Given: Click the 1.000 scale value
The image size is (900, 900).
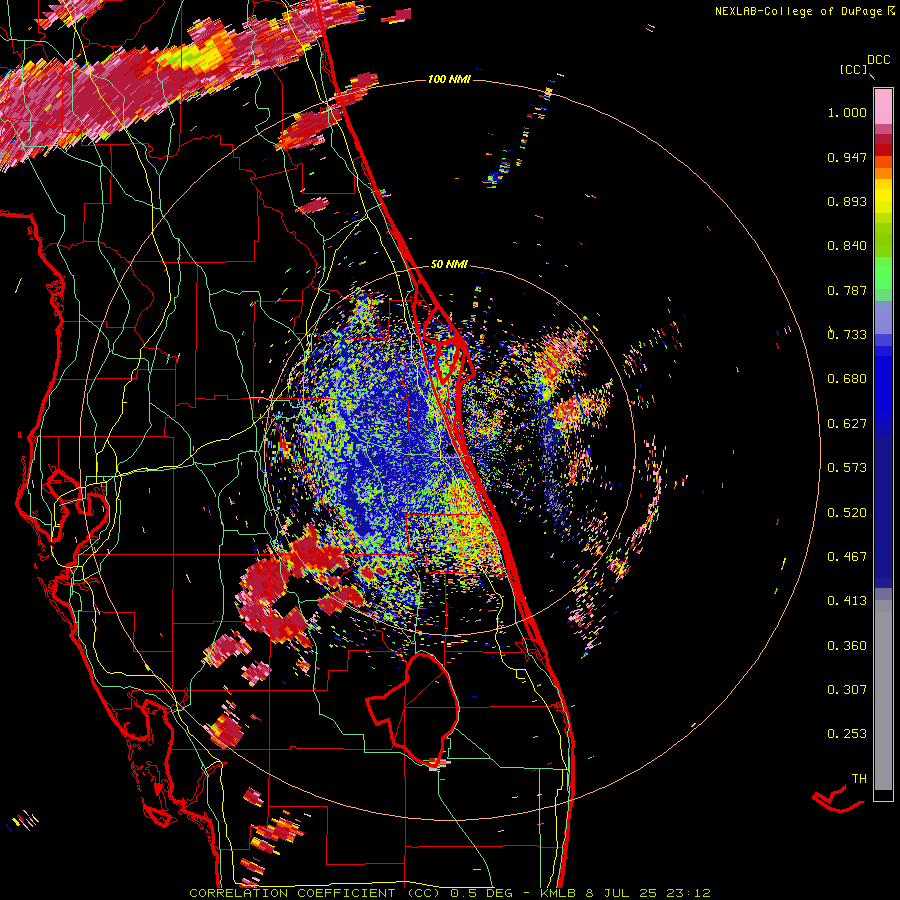Looking at the screenshot, I should (847, 112).
